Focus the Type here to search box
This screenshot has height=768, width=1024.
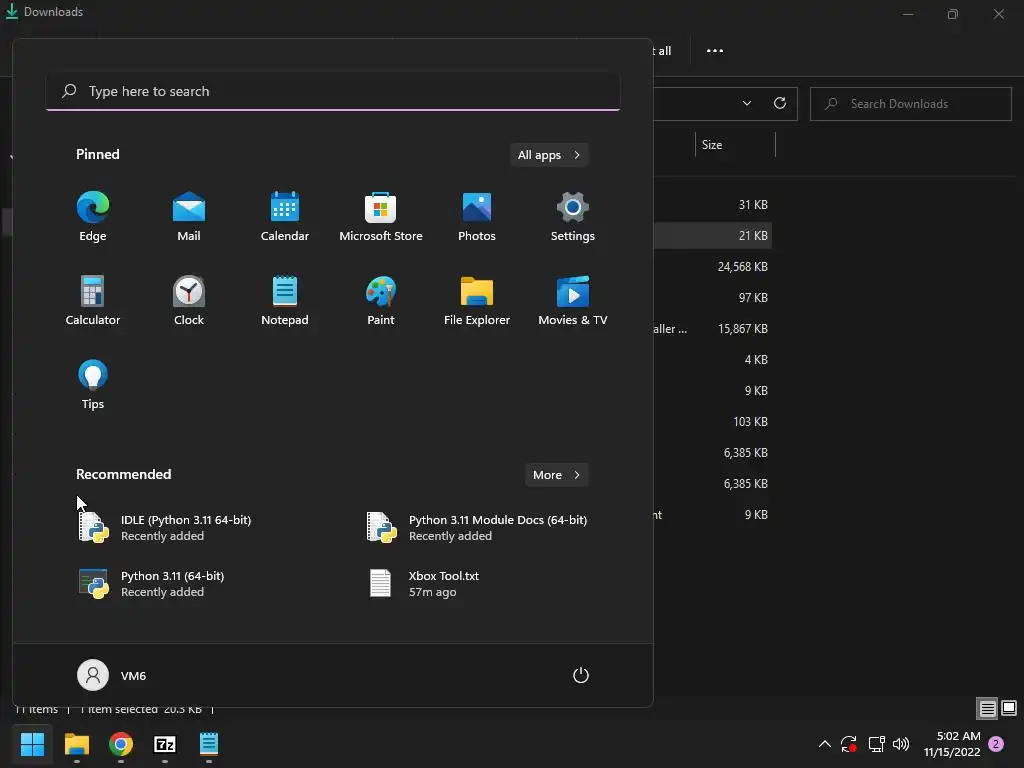tap(333, 91)
